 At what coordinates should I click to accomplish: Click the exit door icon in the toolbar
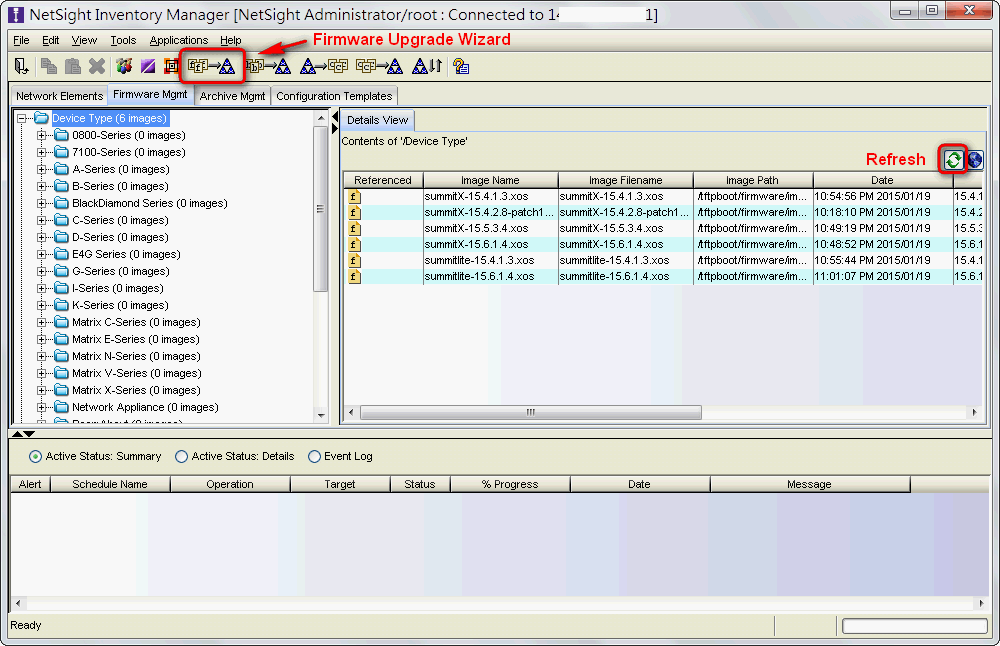[21, 66]
